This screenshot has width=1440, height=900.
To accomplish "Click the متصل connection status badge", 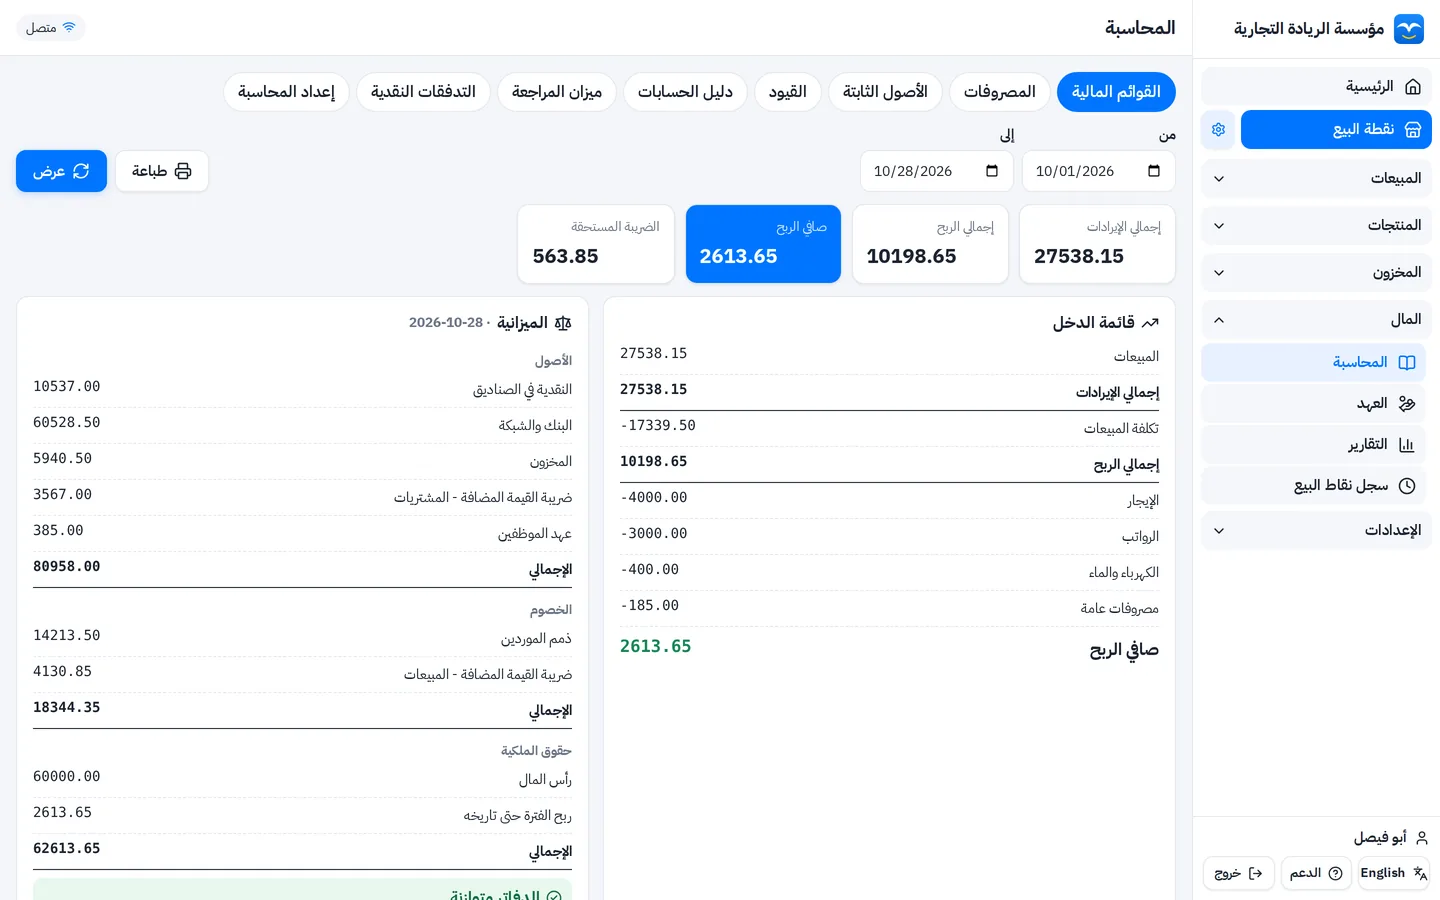I will click(x=51, y=28).
